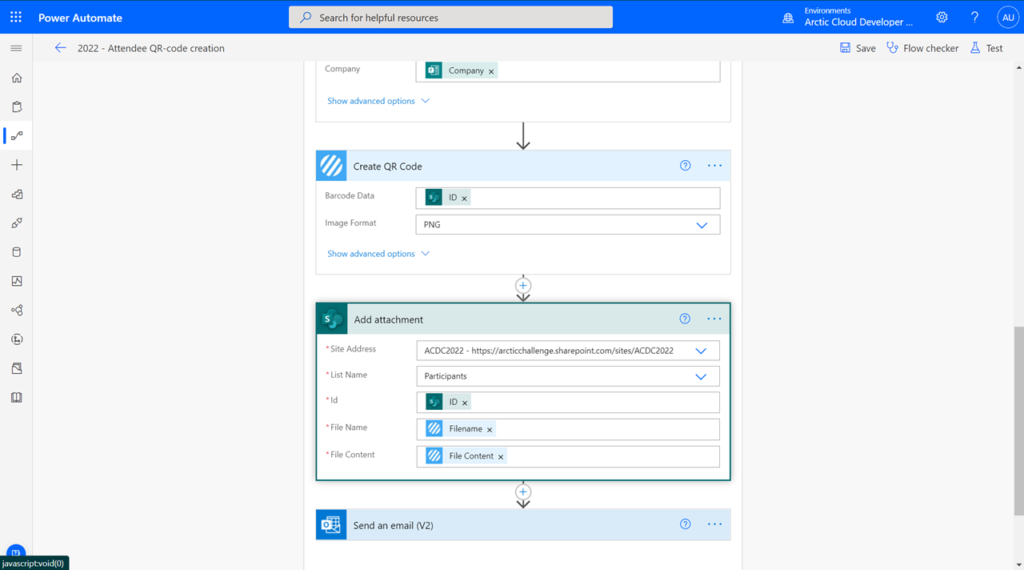Click the Create plus icon in sidebar
This screenshot has width=1024, height=570.
pos(17,165)
